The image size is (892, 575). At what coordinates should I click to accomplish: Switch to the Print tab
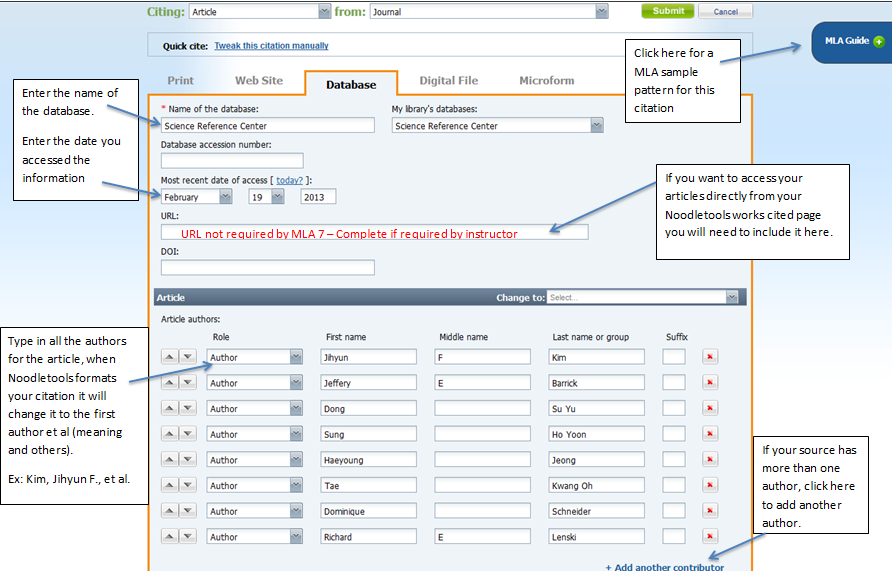pos(180,81)
